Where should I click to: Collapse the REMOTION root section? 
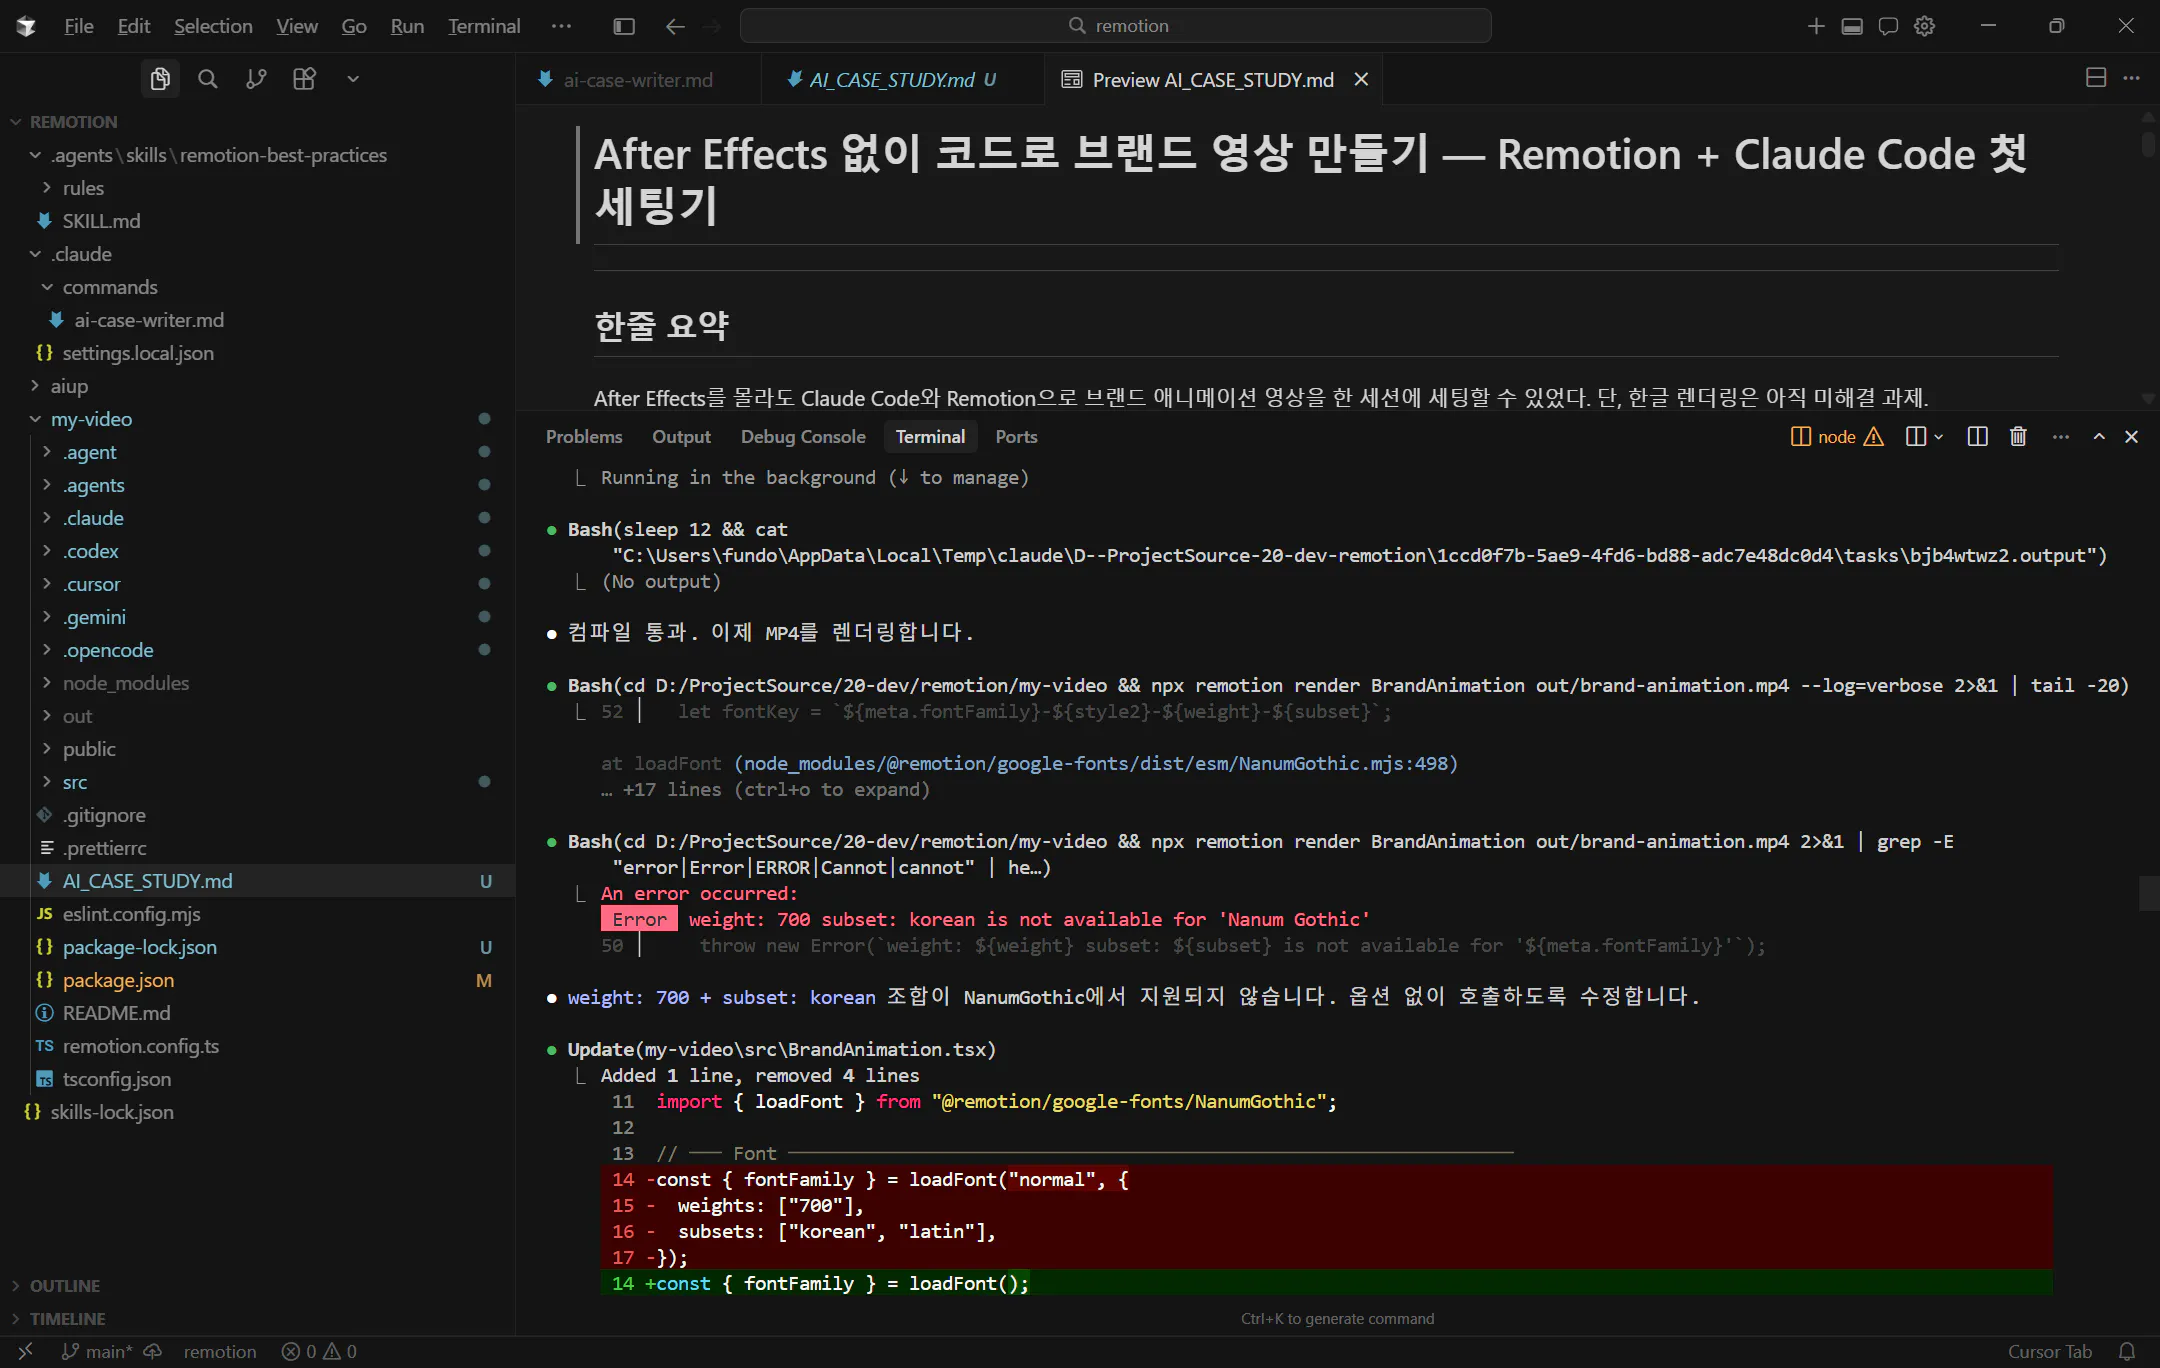[73, 122]
